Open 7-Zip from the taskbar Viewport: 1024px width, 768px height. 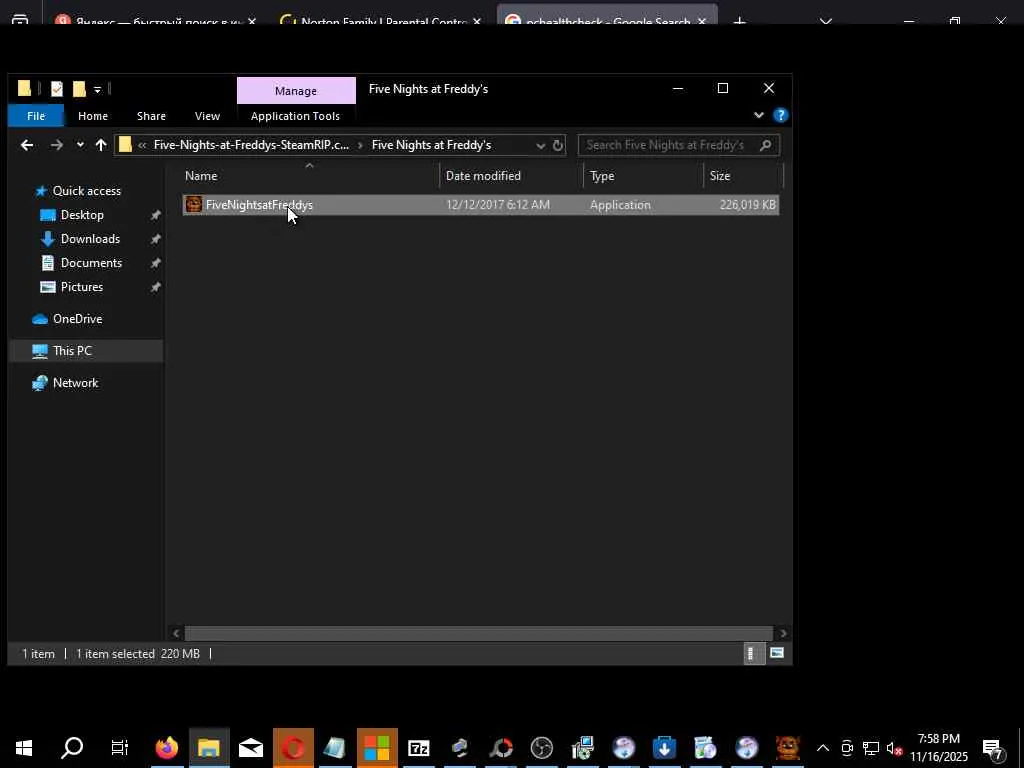coord(419,748)
